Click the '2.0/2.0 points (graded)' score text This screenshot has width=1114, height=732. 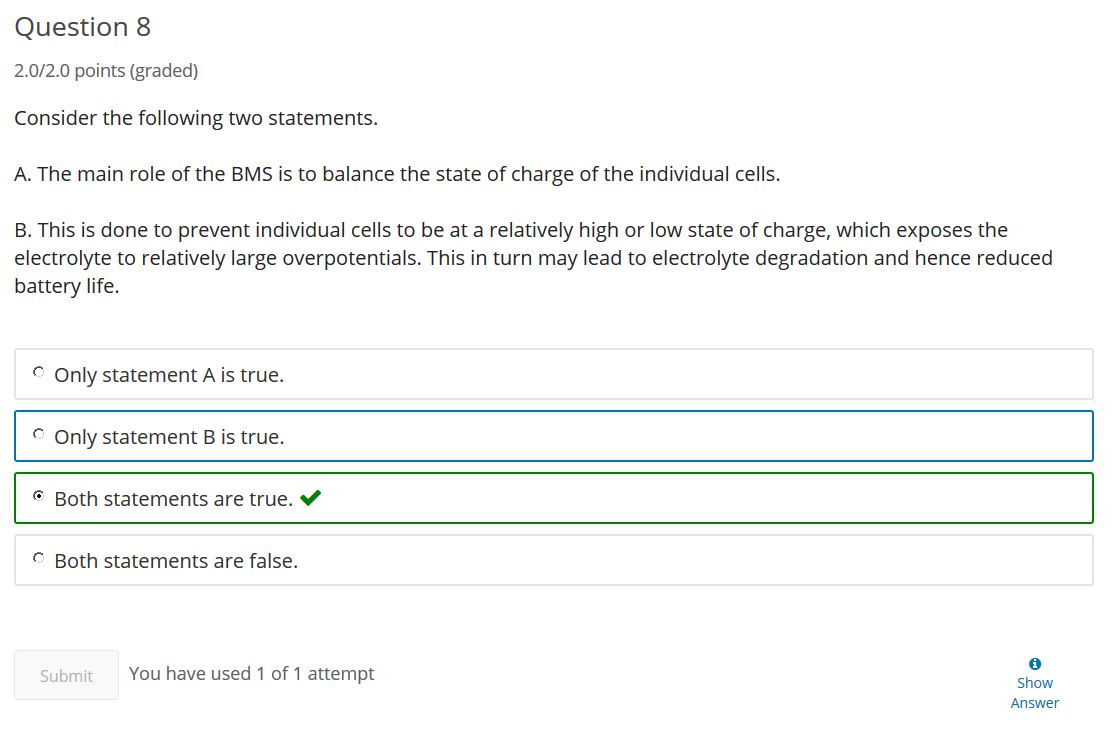[106, 71]
